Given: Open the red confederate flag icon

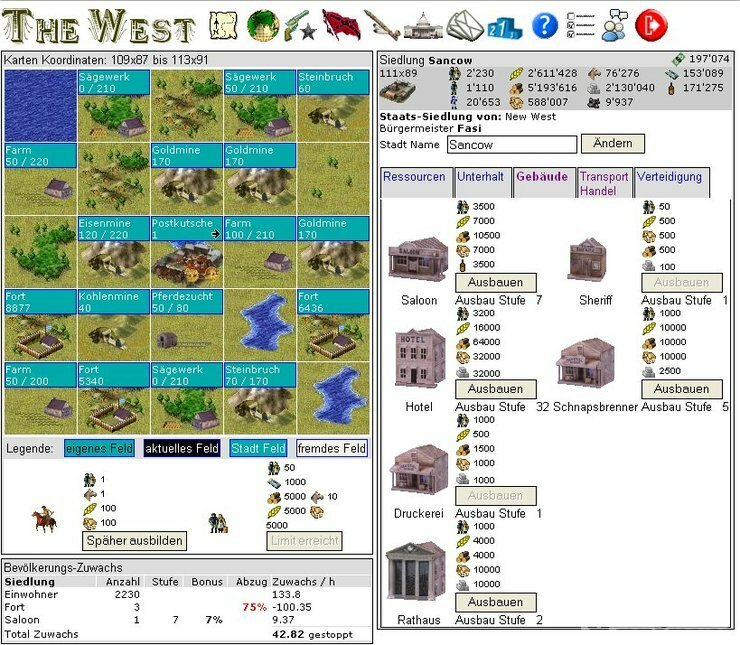Looking at the screenshot, I should [x=341, y=25].
